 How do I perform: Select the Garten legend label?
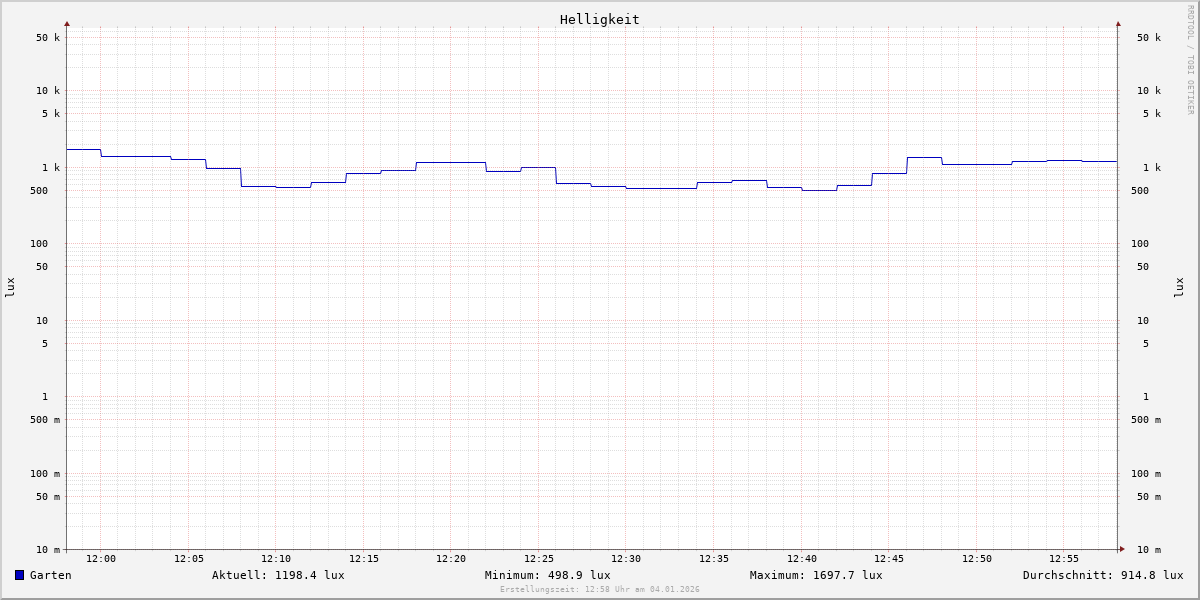pyautogui.click(x=50, y=575)
